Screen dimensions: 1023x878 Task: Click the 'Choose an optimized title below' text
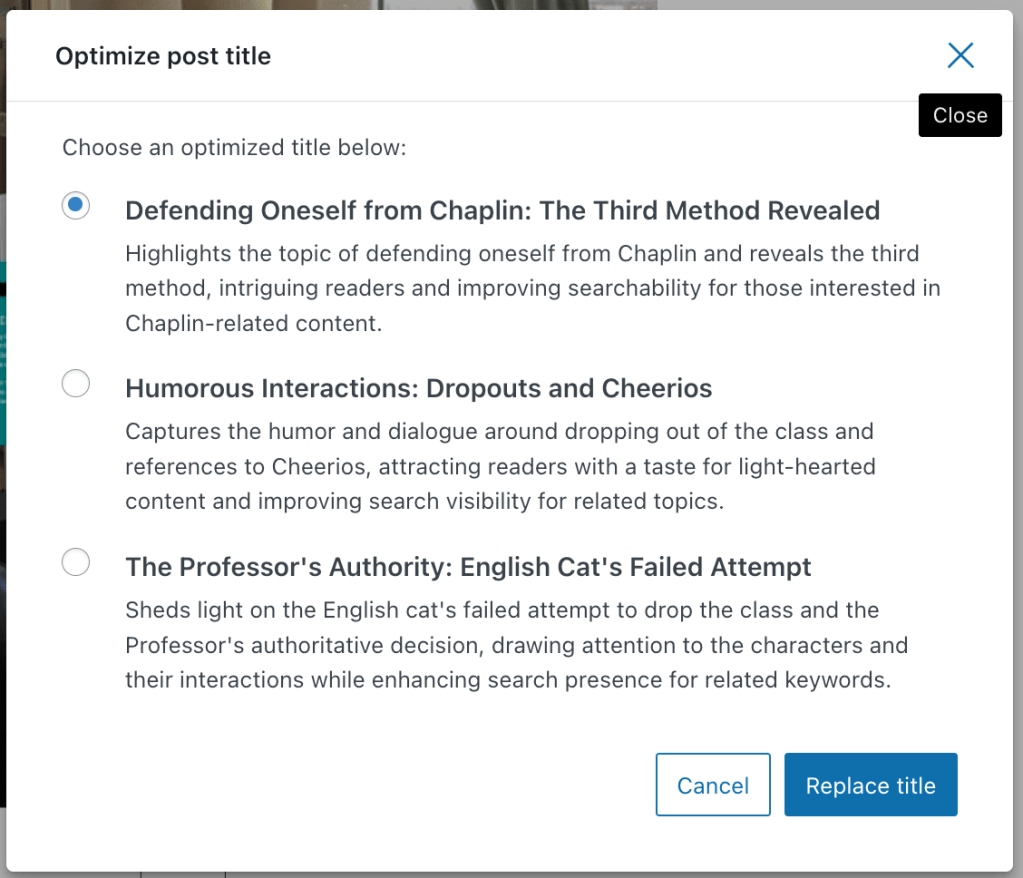tap(234, 149)
